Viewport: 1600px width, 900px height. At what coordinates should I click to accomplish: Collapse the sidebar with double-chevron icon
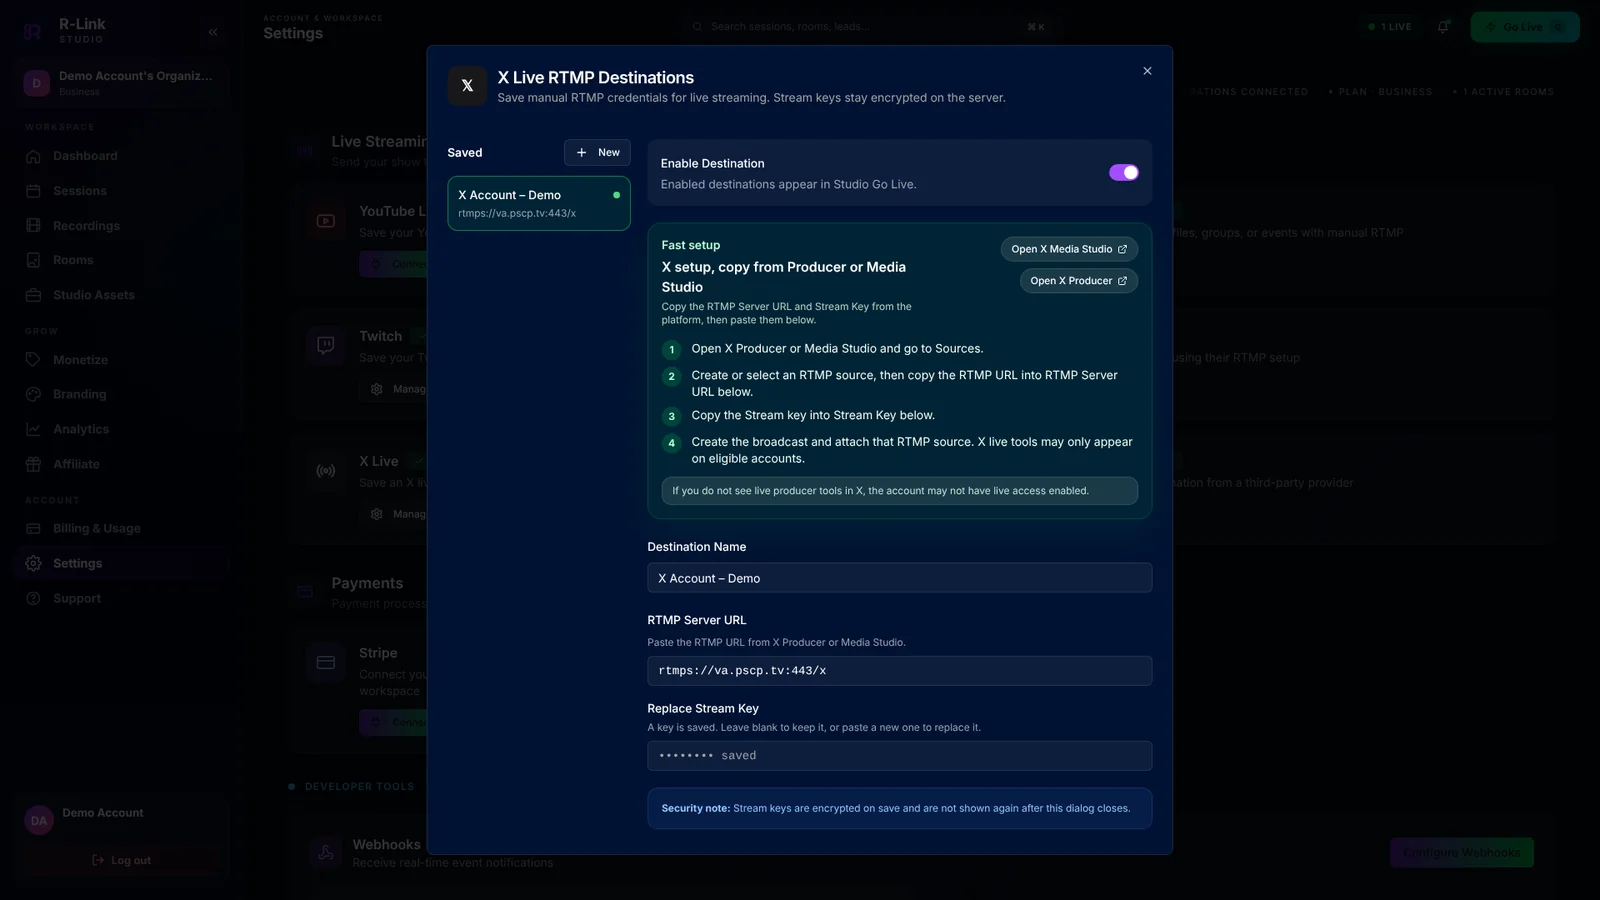click(x=213, y=32)
